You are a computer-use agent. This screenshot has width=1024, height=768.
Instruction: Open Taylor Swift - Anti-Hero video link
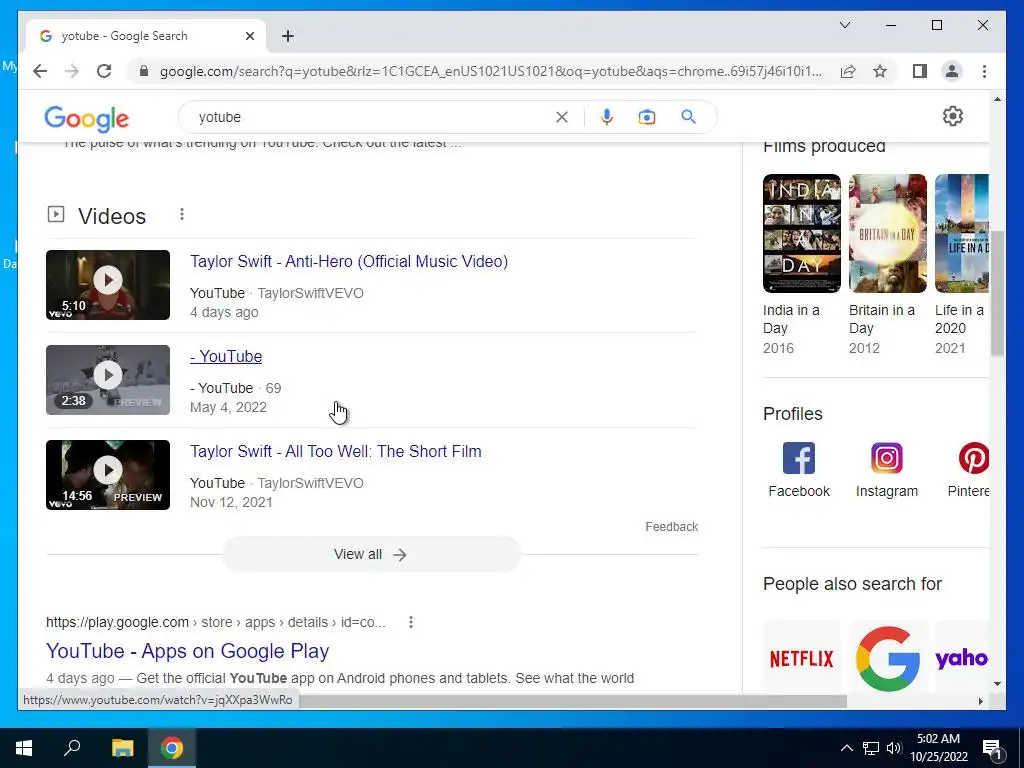pos(349,261)
